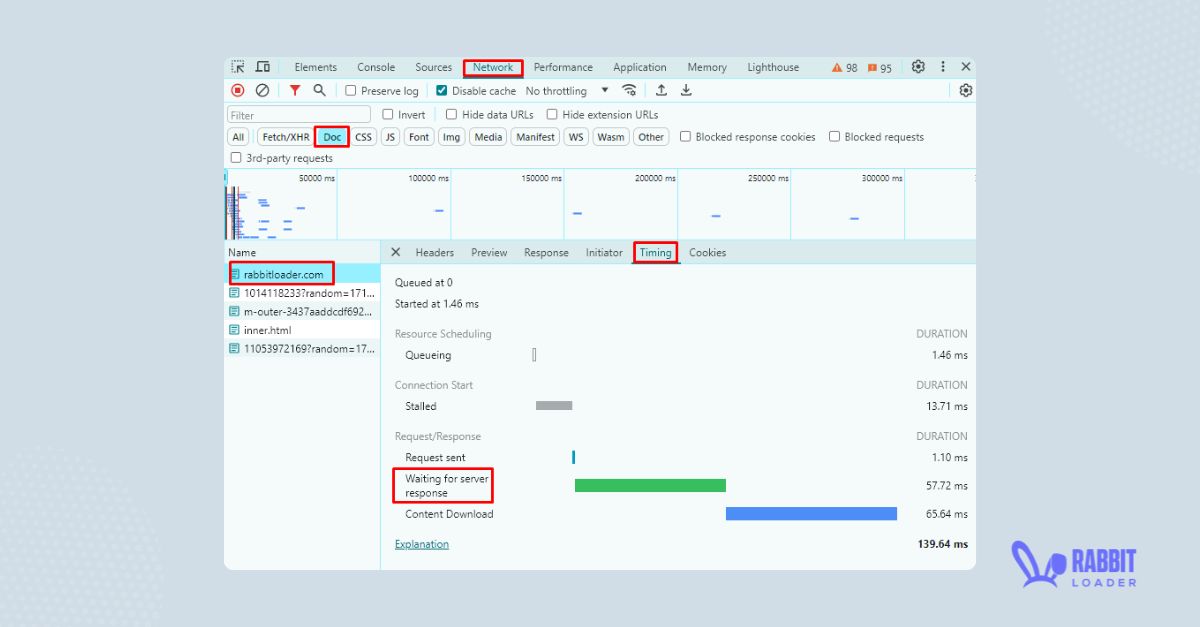Image resolution: width=1200 pixels, height=627 pixels.
Task: Select the inspect element cursor tool
Action: pyautogui.click(x=238, y=67)
